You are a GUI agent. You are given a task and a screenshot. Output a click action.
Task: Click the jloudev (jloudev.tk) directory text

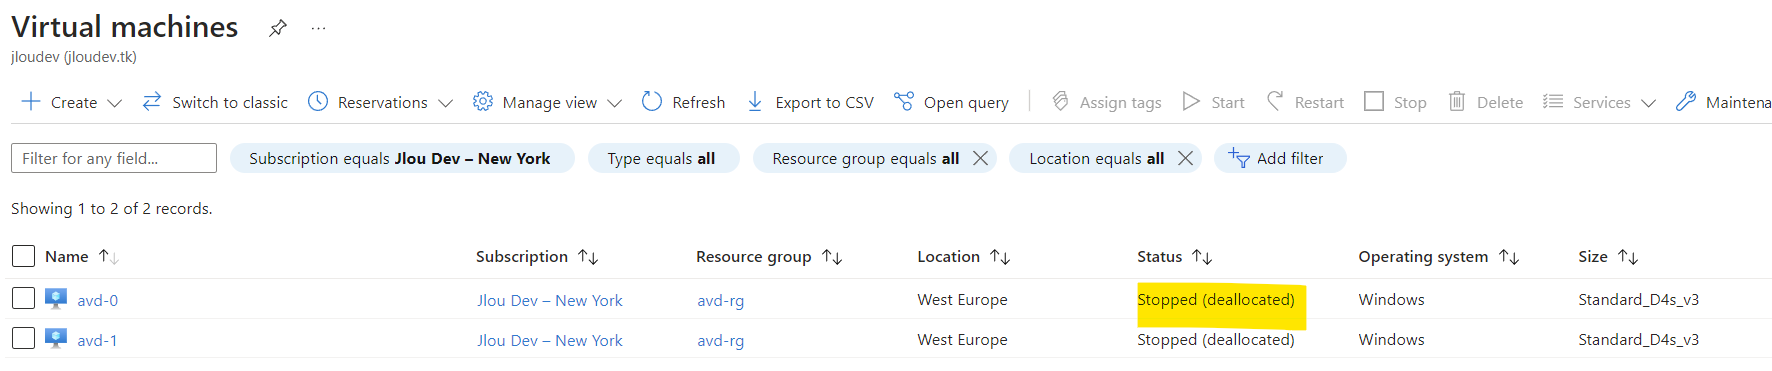tap(74, 57)
